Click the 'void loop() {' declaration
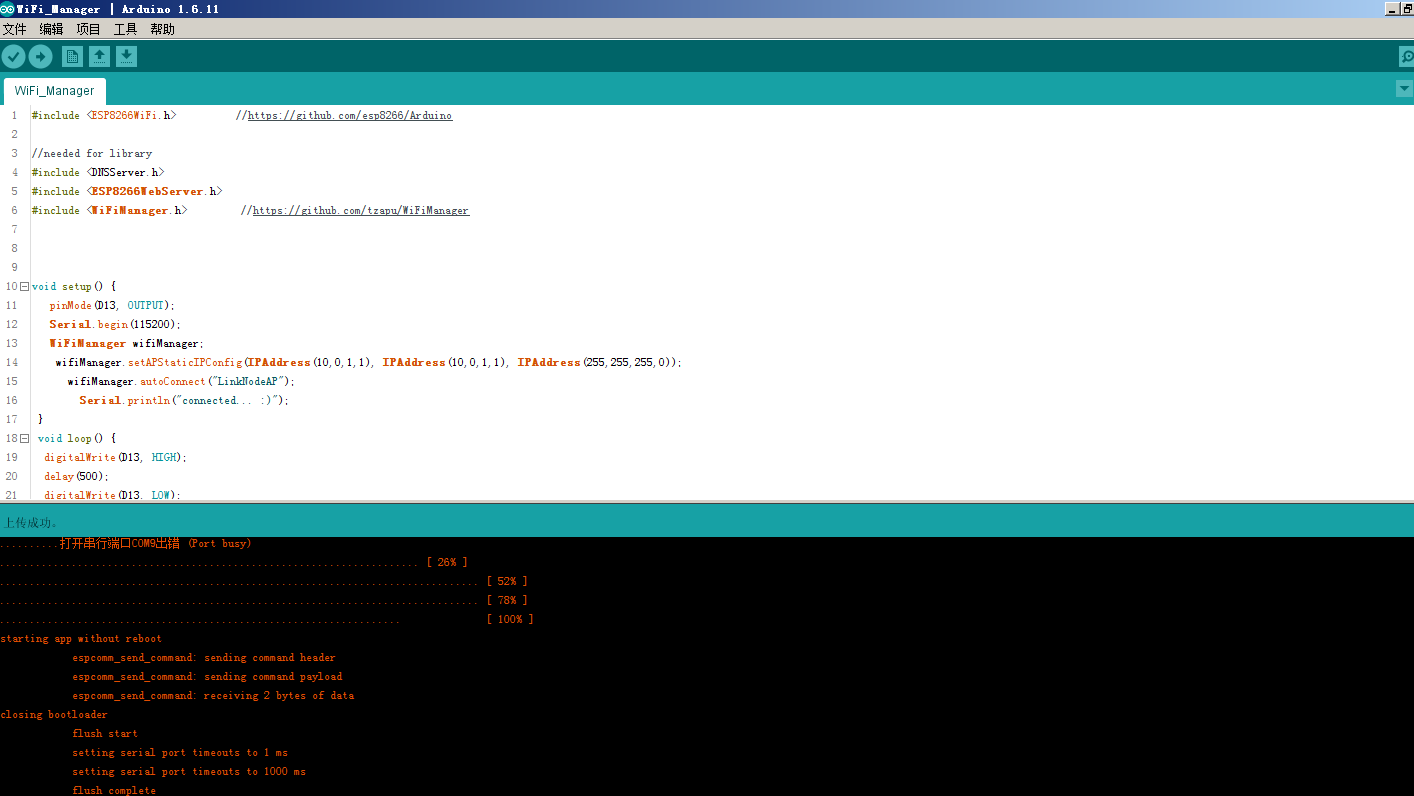 [x=77, y=439]
